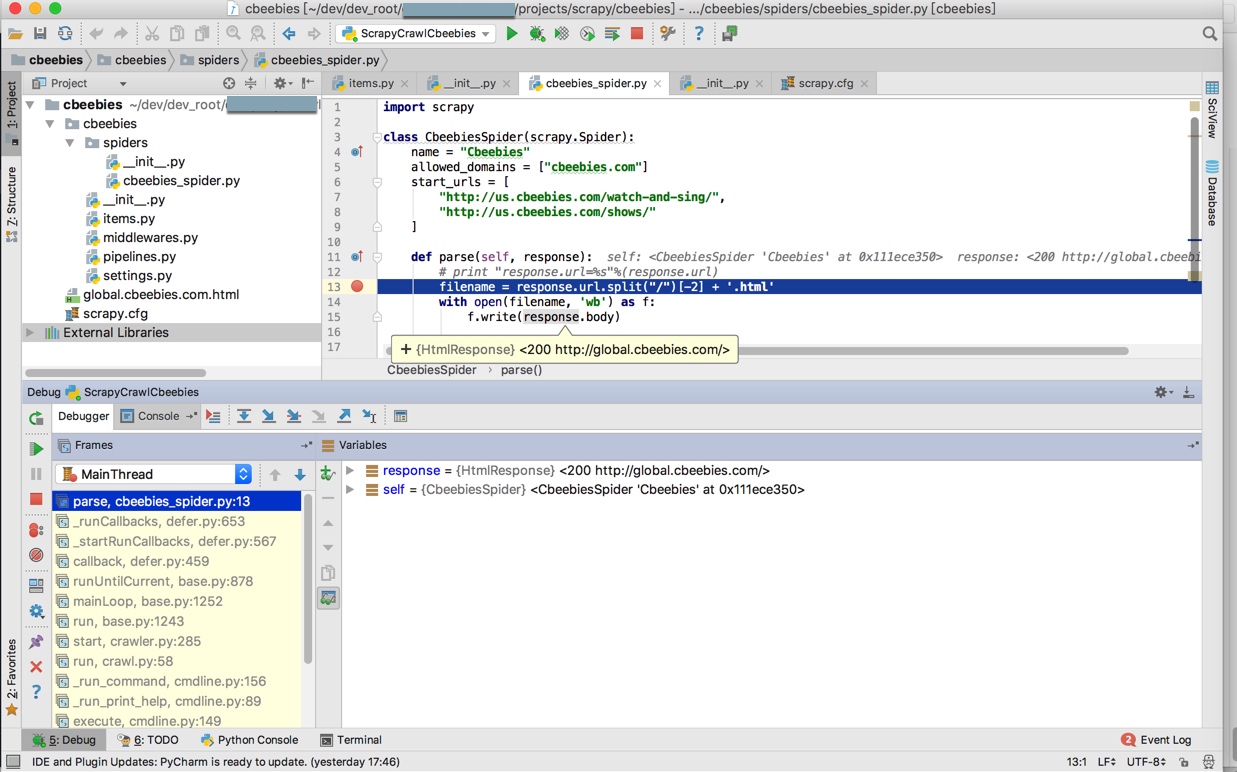Click the View Breakpoints icon
The image size is (1237, 772).
point(36,530)
